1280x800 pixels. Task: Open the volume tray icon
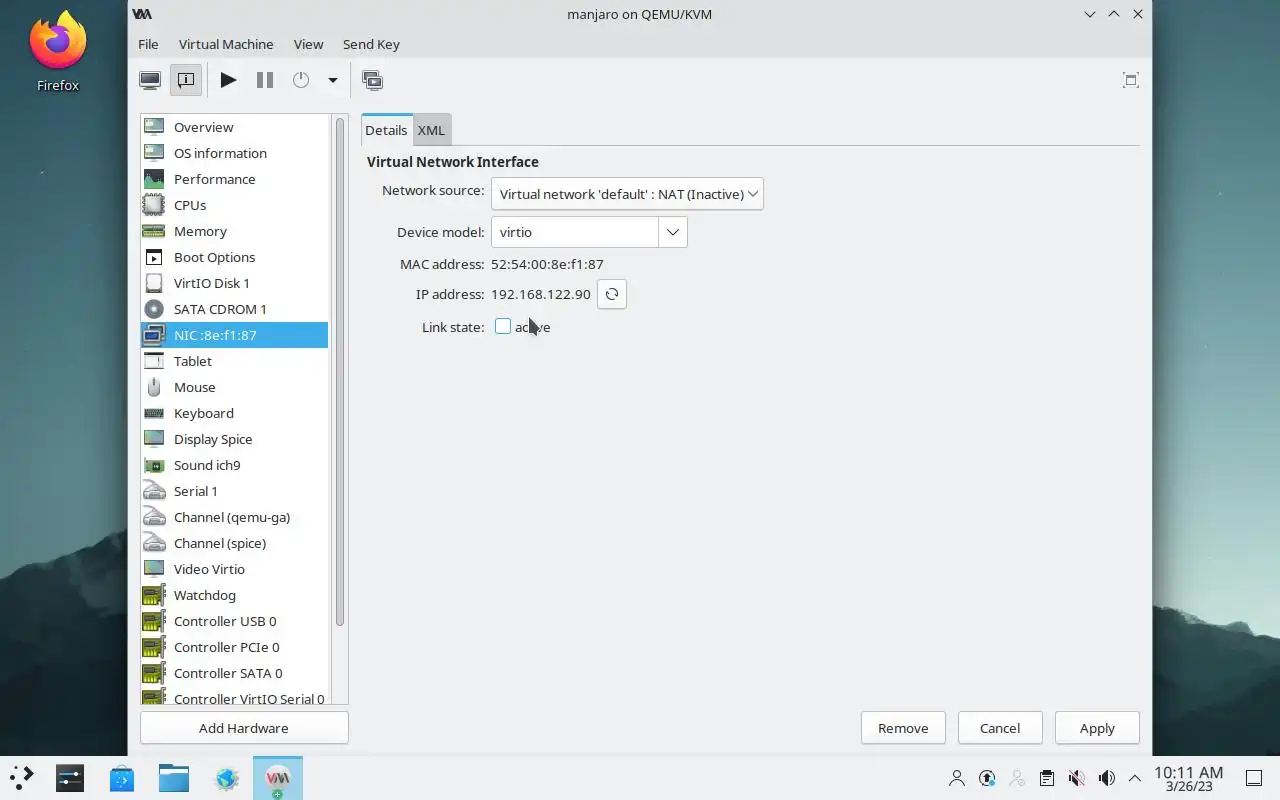1107,778
